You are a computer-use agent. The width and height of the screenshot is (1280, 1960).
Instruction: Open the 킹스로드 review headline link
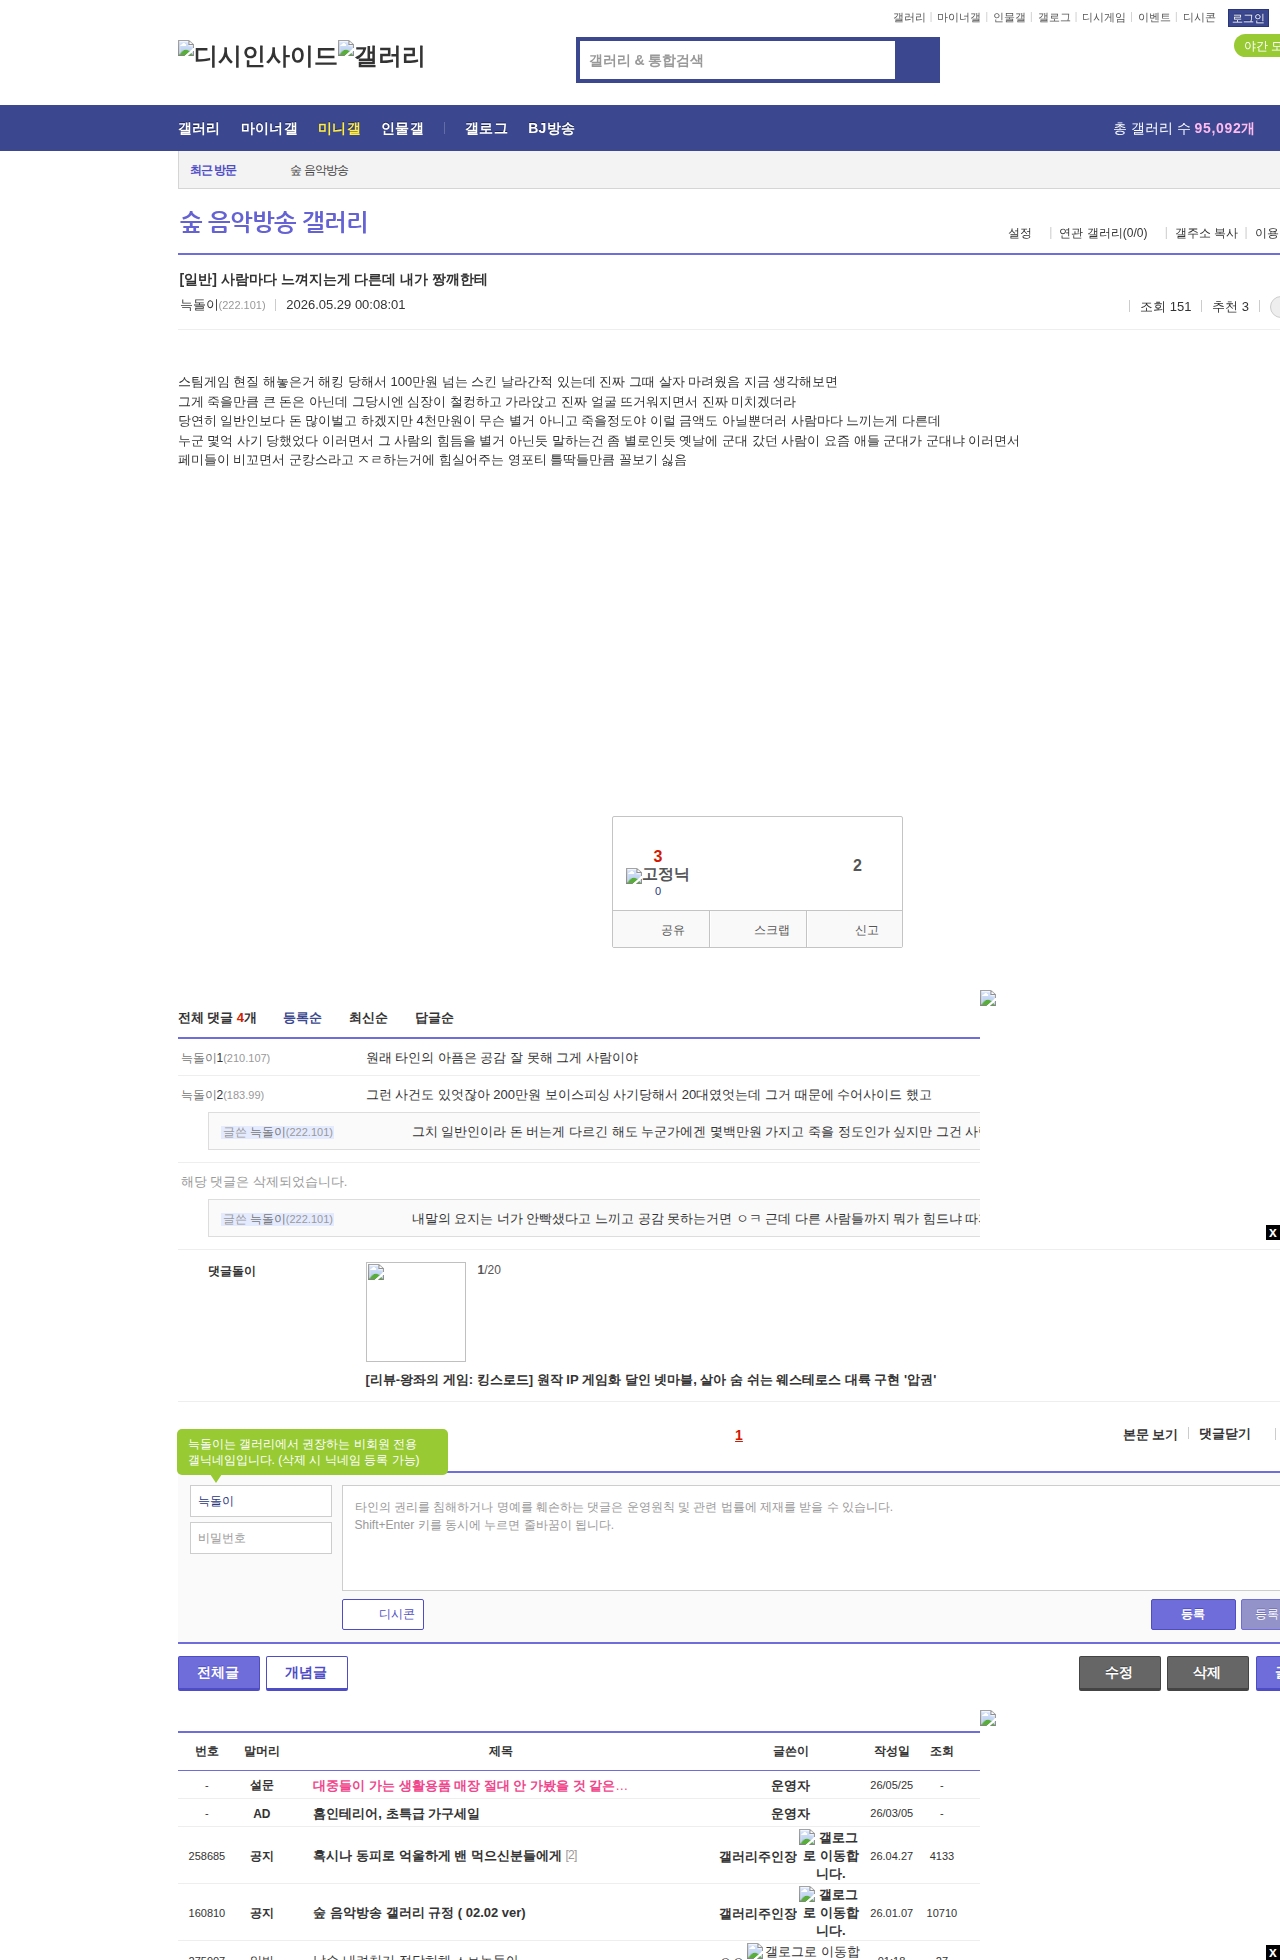(x=651, y=1380)
